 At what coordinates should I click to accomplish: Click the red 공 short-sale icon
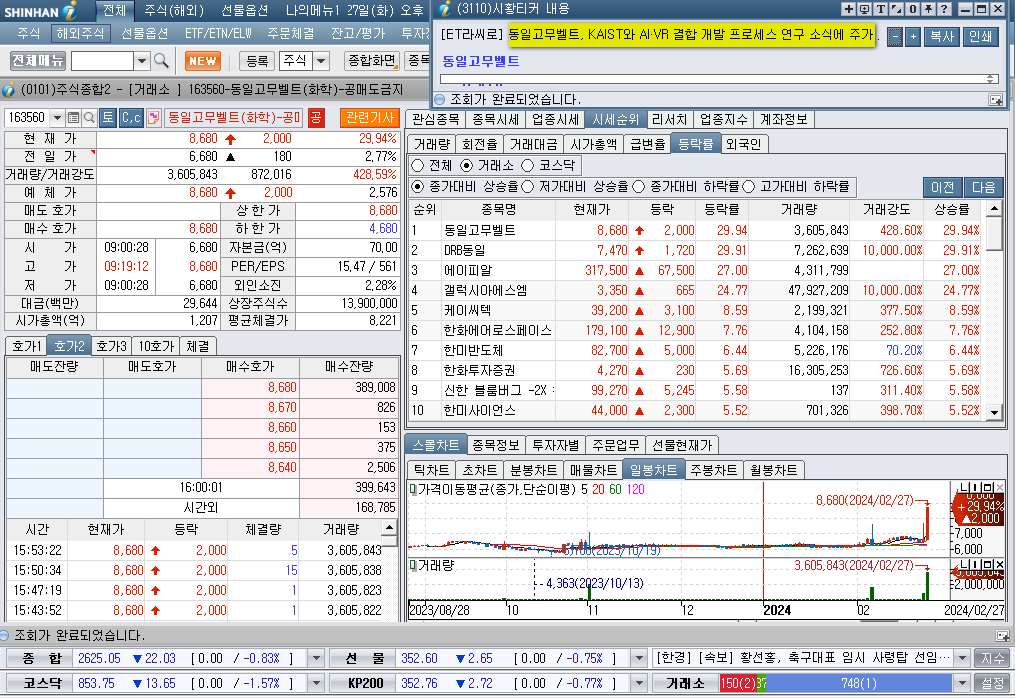[x=315, y=118]
